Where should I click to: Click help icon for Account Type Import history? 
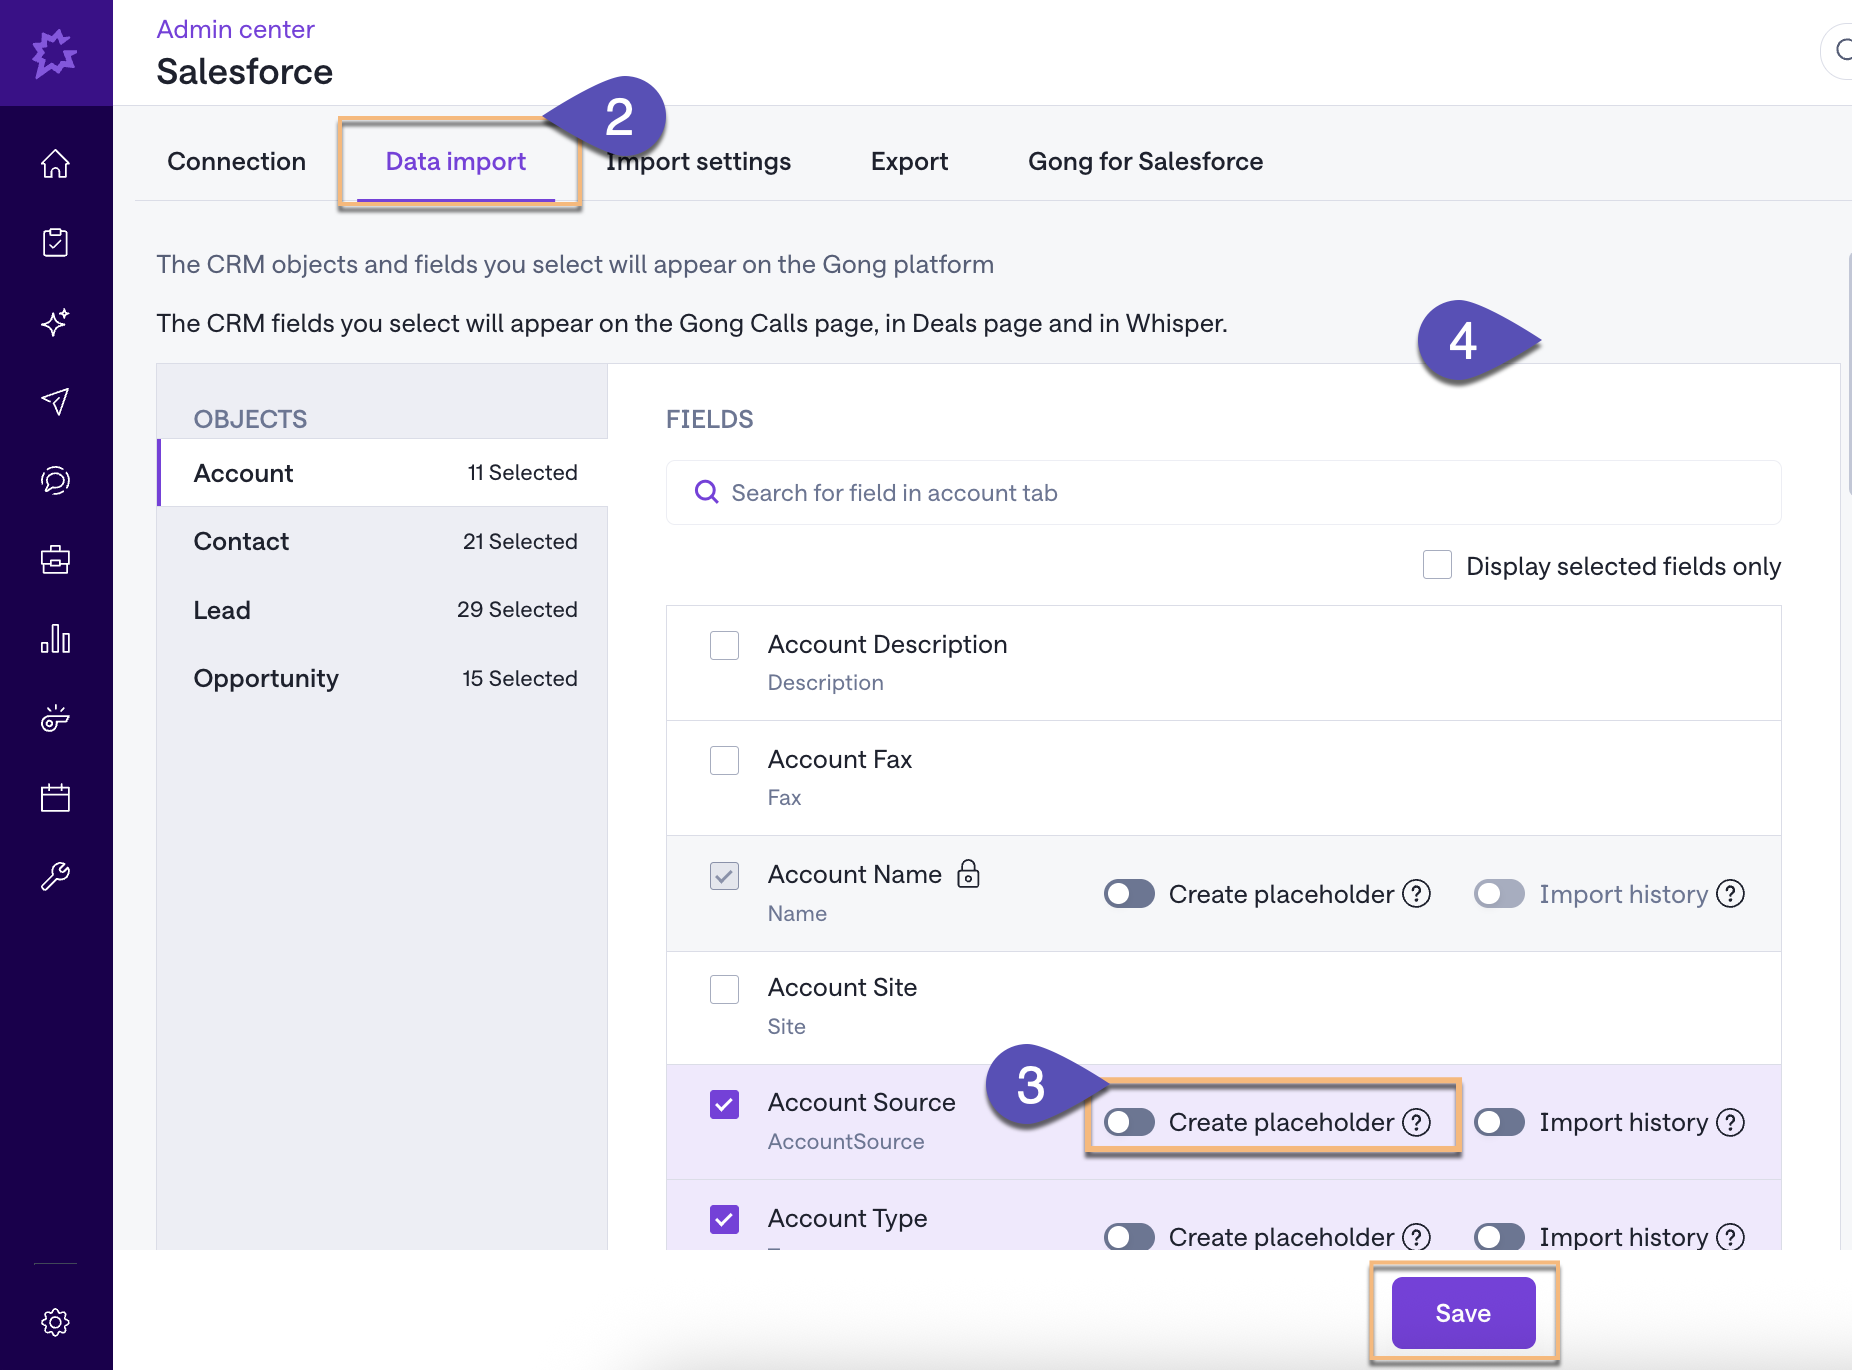point(1730,1237)
